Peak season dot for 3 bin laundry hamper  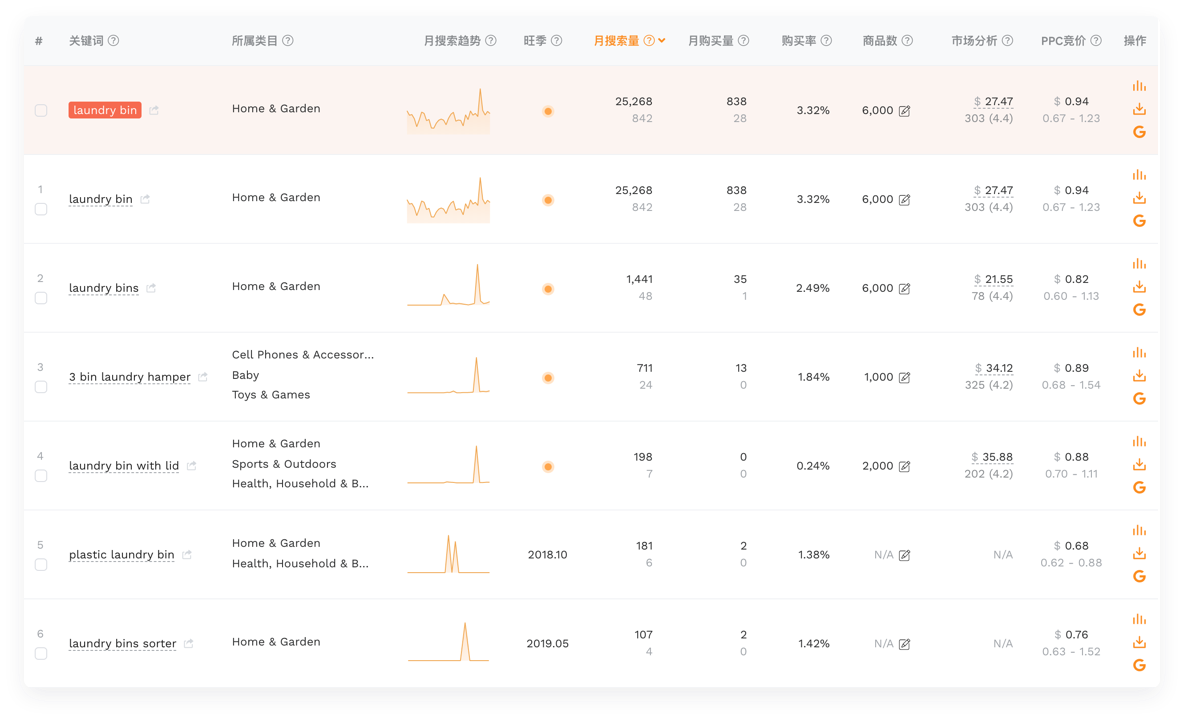[548, 377]
